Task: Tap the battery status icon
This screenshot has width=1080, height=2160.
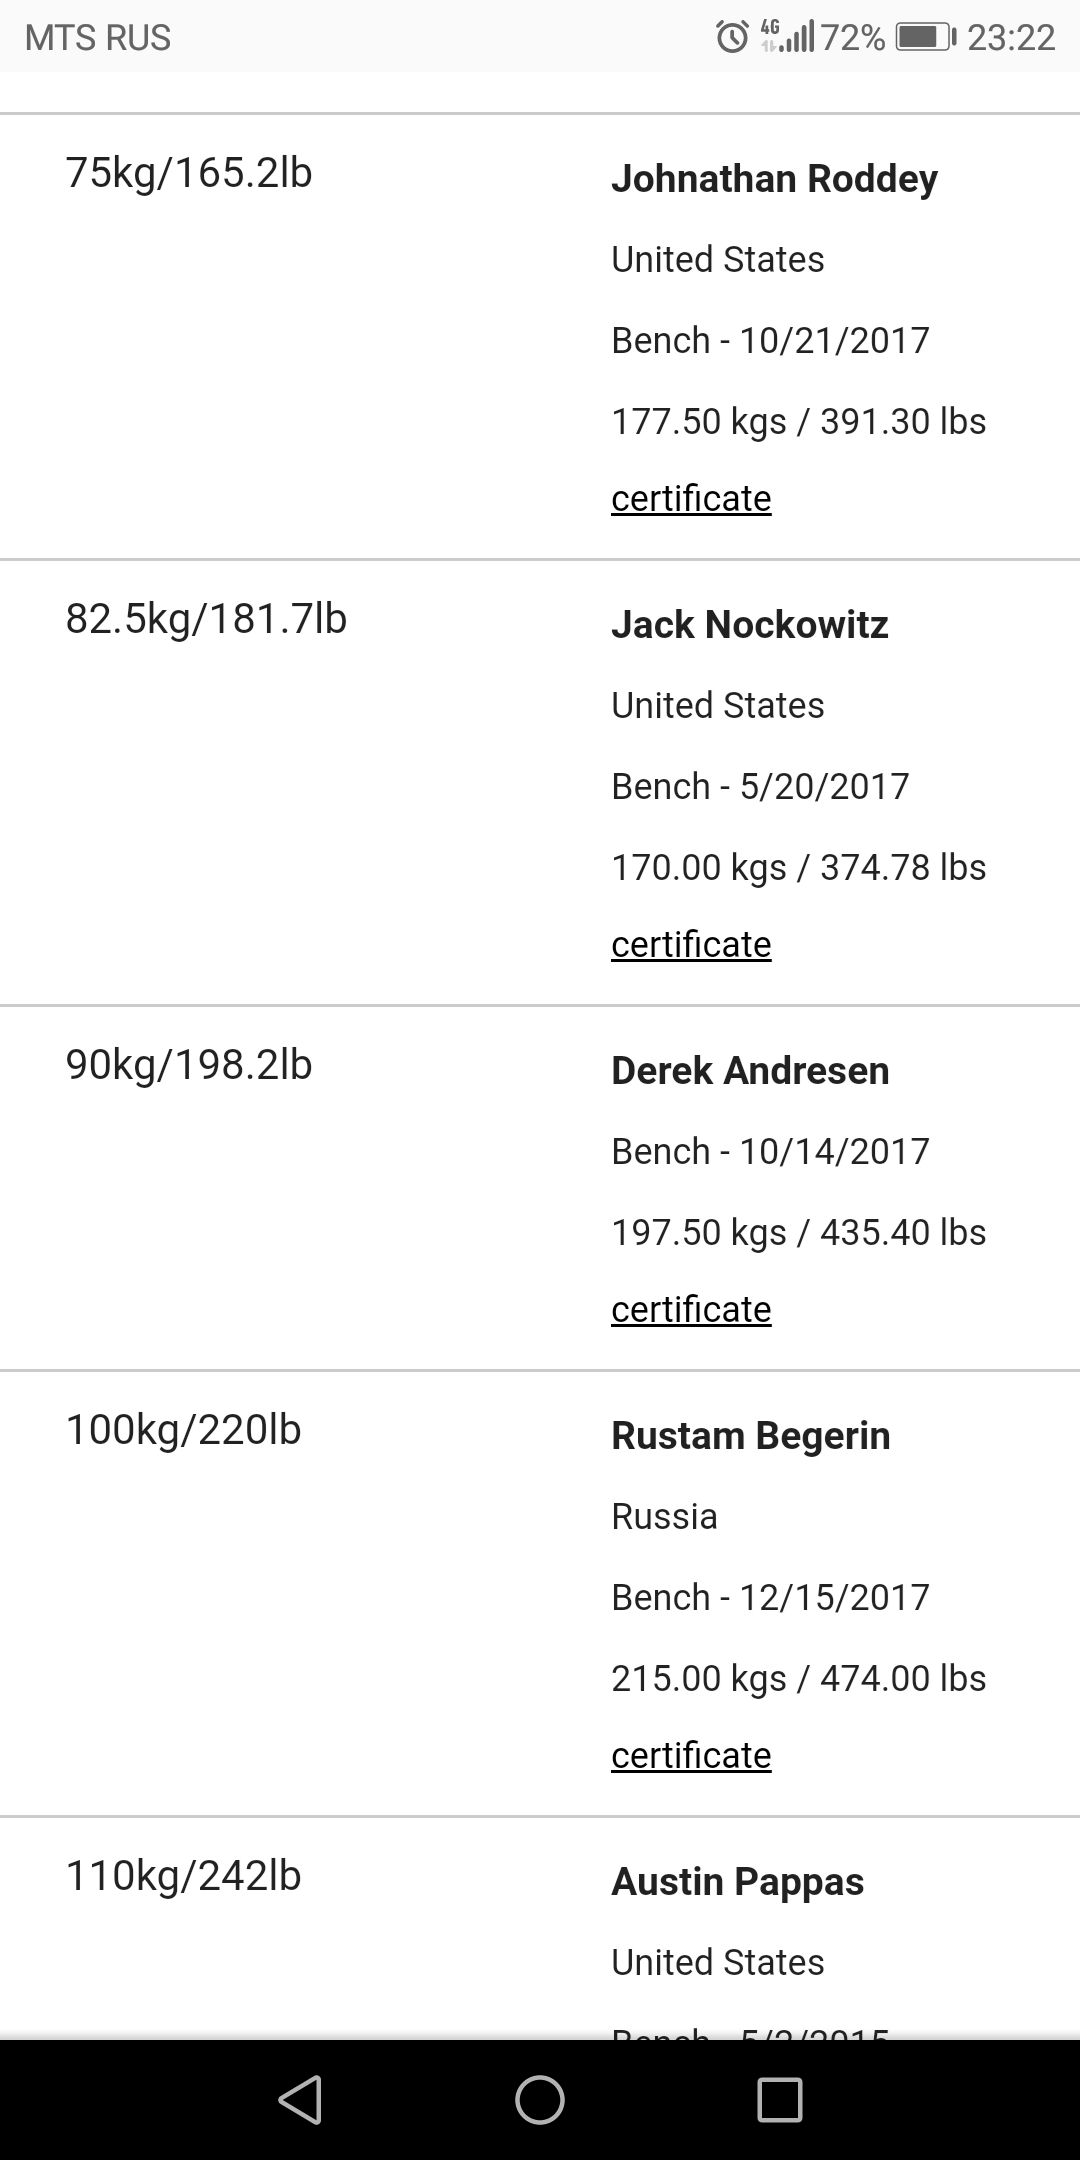Action: (926, 37)
